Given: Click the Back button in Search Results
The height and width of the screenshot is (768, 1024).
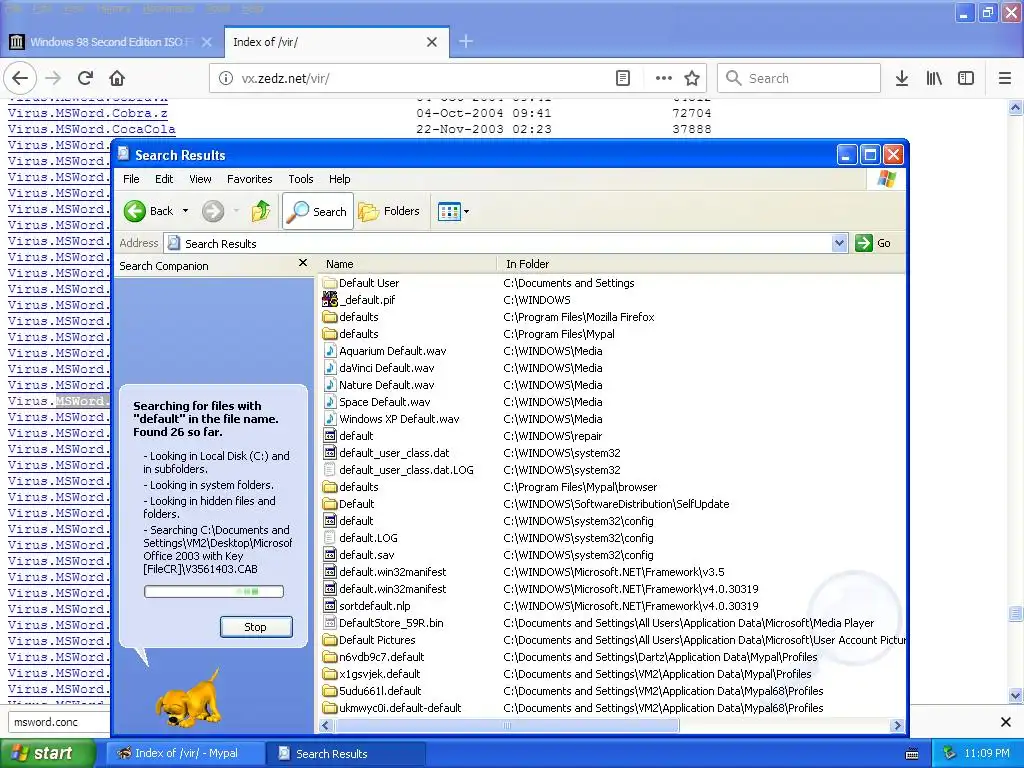Looking at the screenshot, I should tap(150, 211).
